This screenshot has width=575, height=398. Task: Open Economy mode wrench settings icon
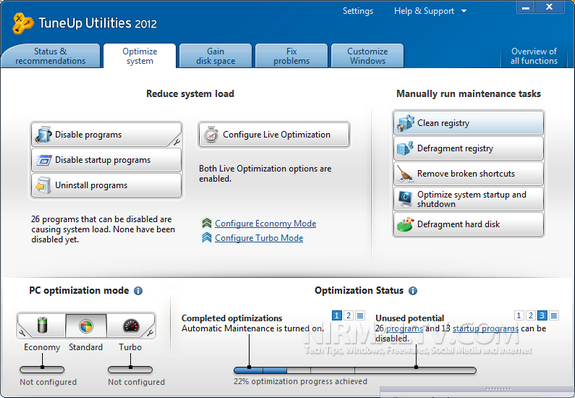point(22,333)
